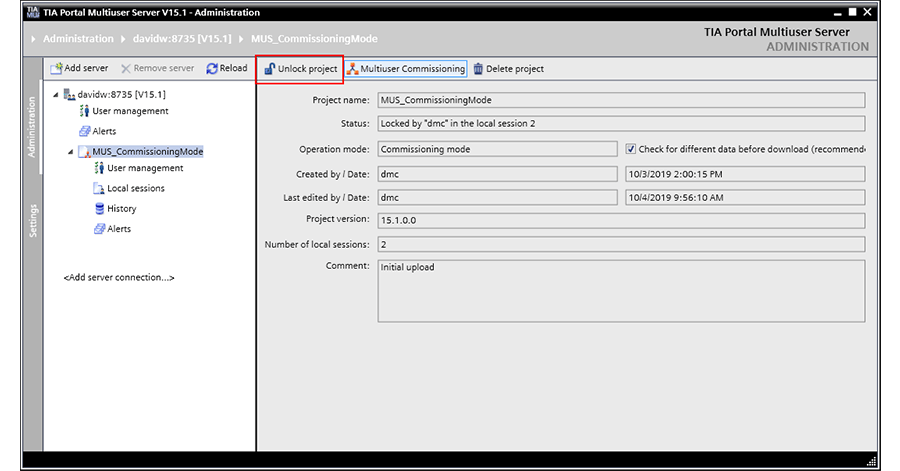Open project User management under MUS_CommissioningMode
Screen dimensions: 900x471
pyautogui.click(x=145, y=168)
